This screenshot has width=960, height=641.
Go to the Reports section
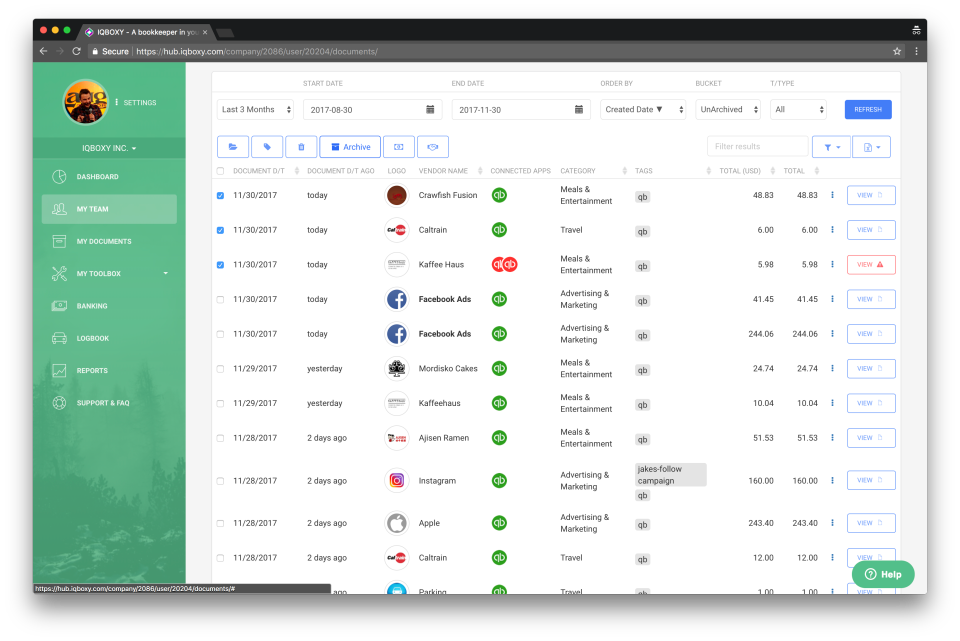coord(90,370)
